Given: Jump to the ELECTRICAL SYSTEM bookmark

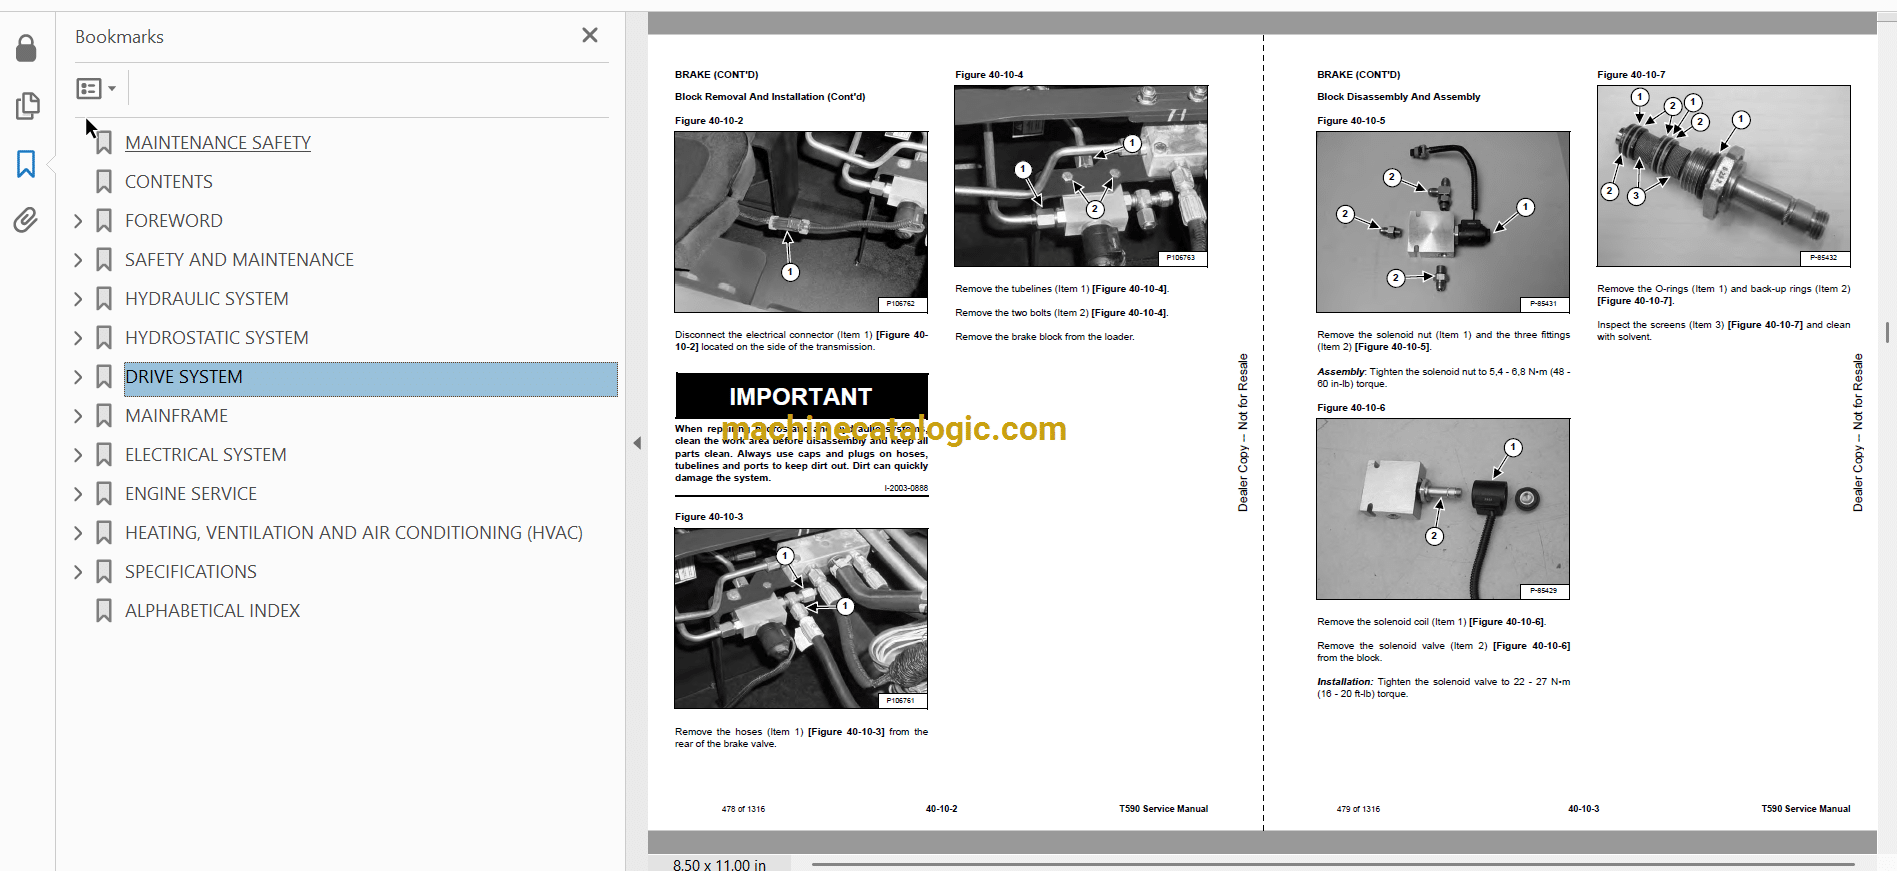Looking at the screenshot, I should click(206, 455).
